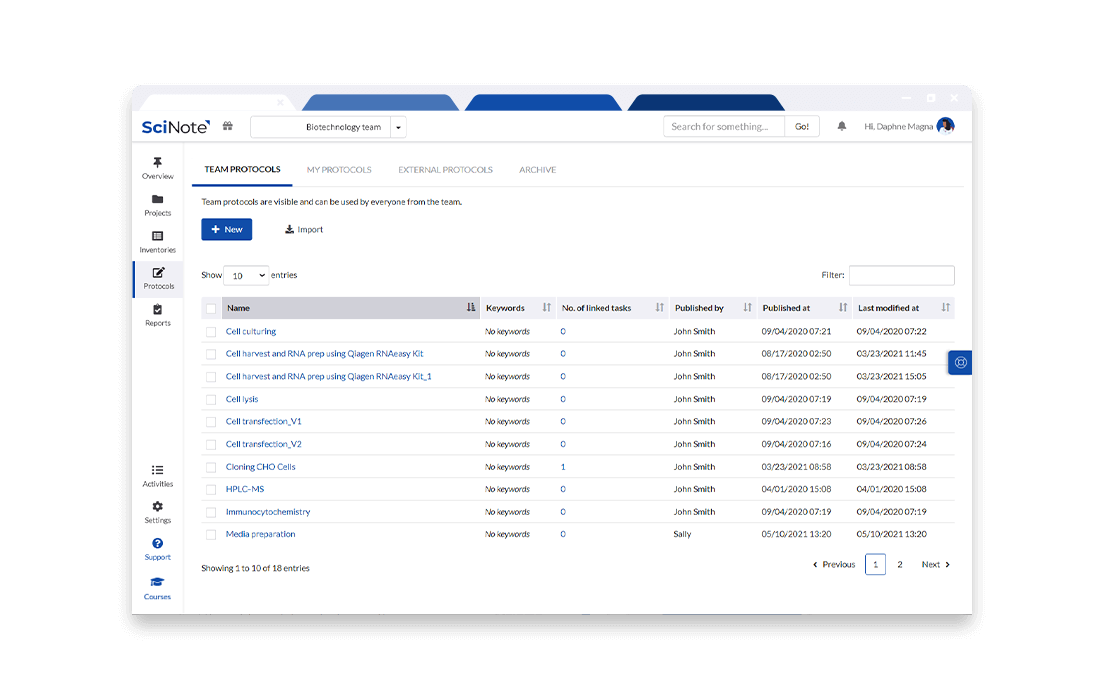
Task: Open the Settings gear in sidebar
Action: pos(157,508)
